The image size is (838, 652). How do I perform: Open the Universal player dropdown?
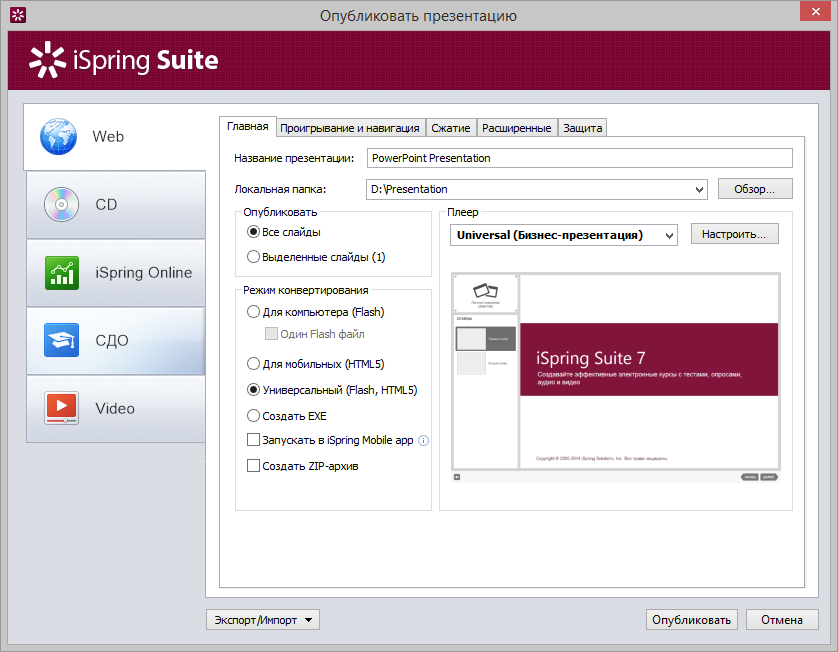669,235
